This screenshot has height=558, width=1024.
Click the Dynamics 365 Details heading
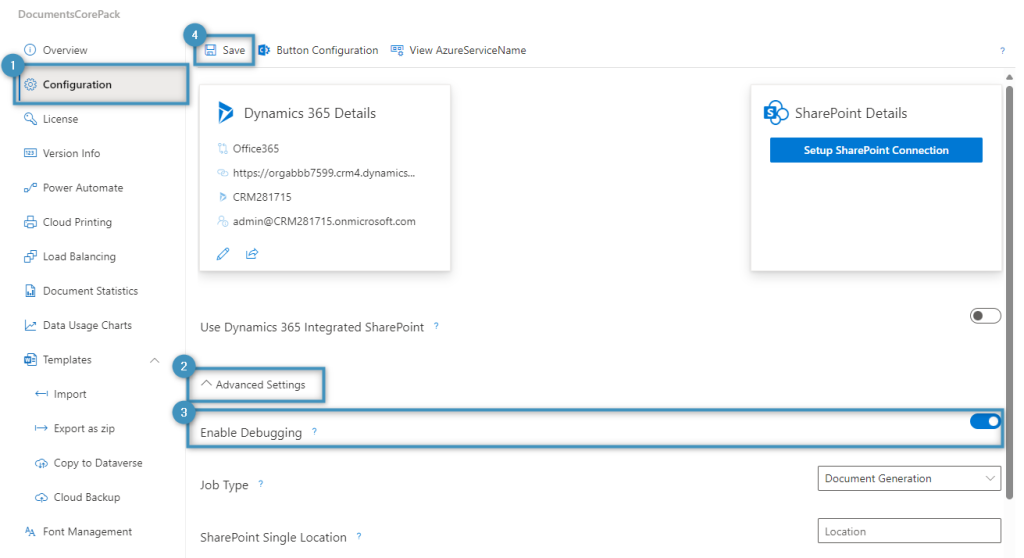click(x=310, y=113)
